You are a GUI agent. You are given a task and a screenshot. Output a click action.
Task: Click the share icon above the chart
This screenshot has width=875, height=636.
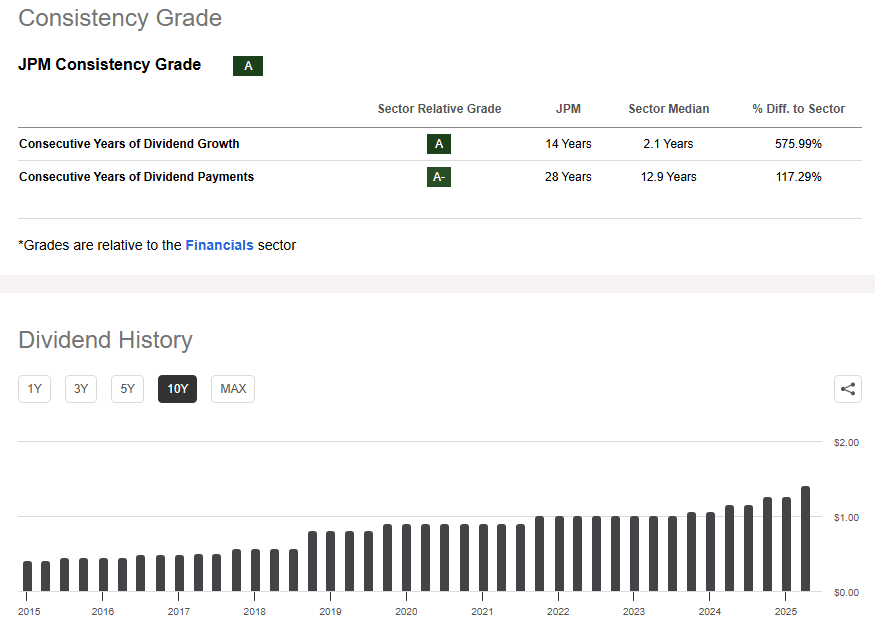848,389
